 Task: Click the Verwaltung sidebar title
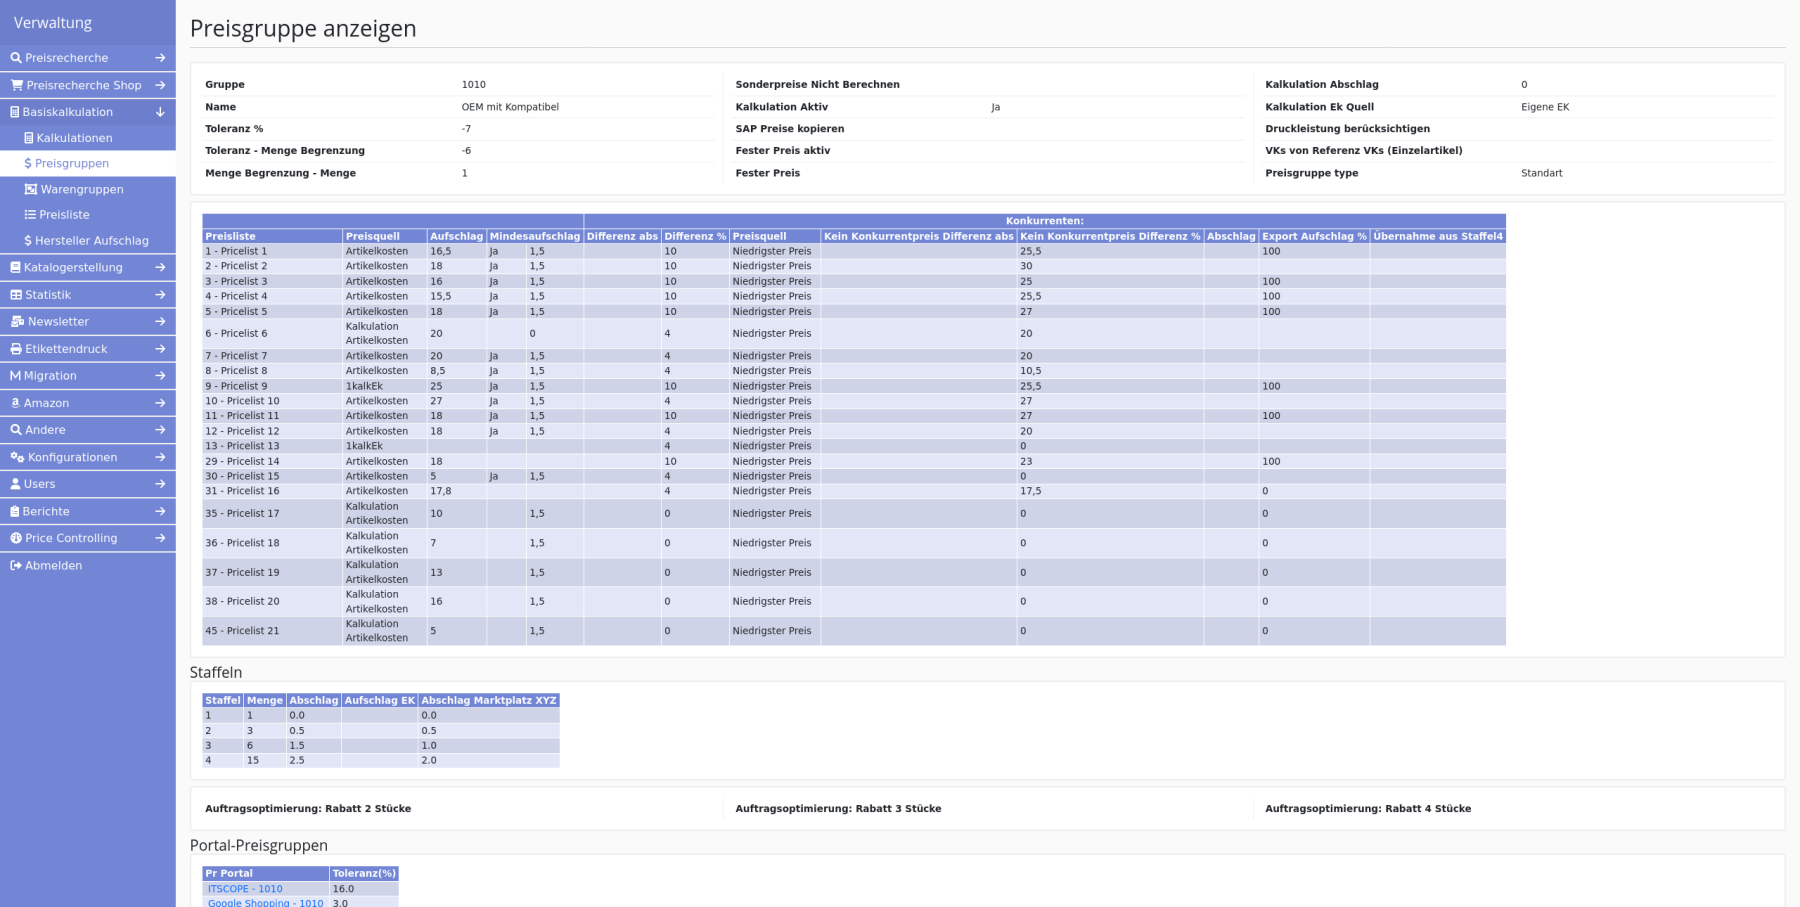pyautogui.click(x=53, y=23)
